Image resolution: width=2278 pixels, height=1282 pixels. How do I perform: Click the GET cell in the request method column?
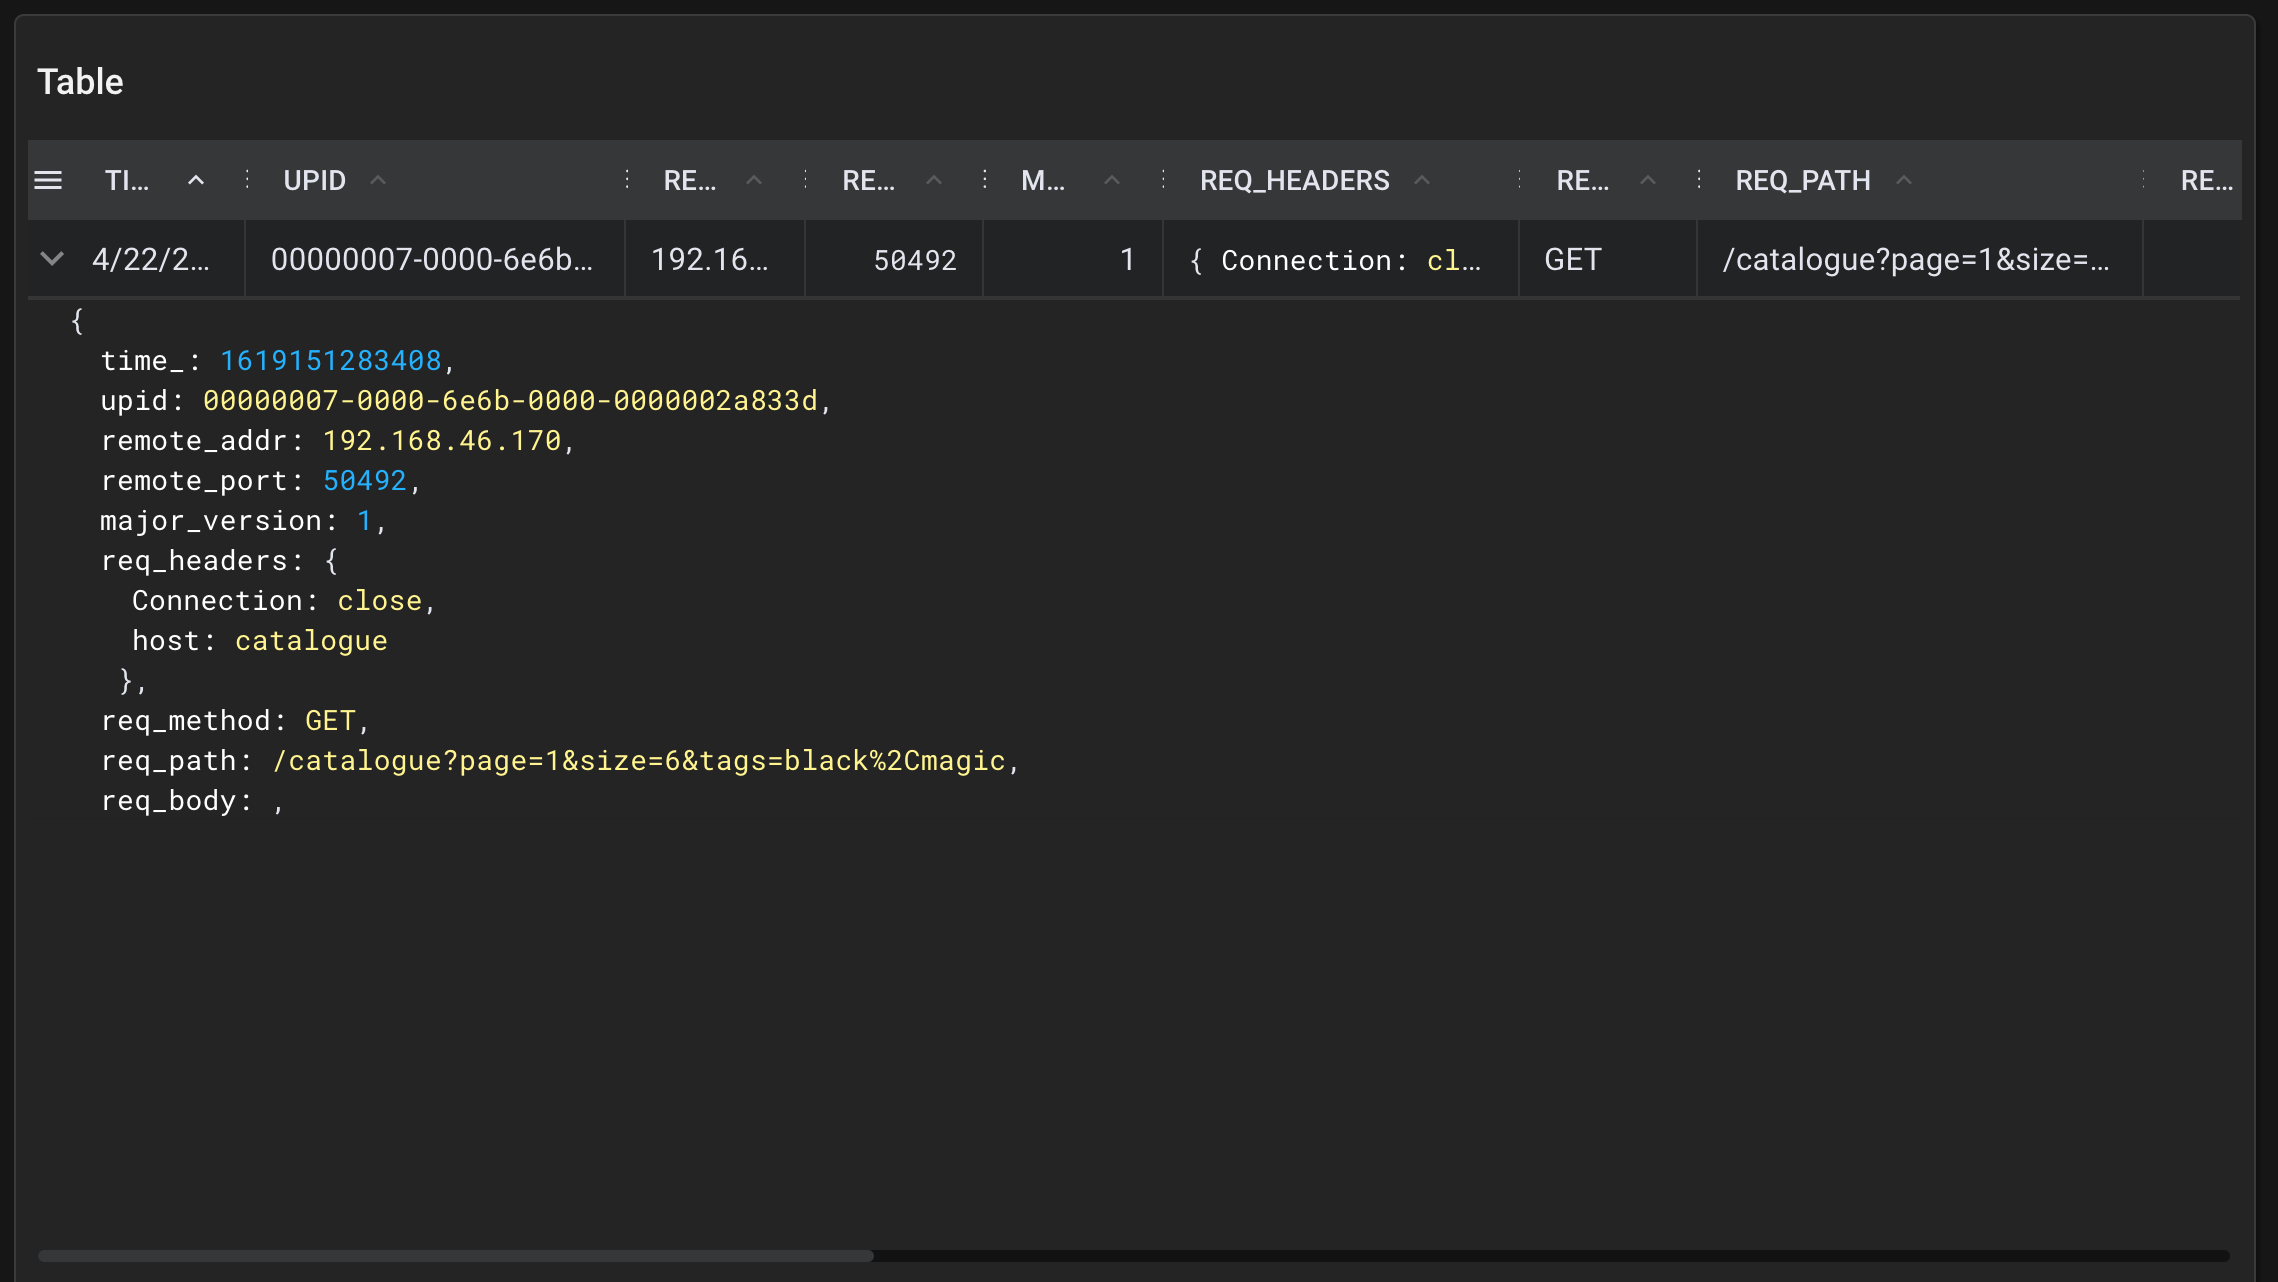click(x=1571, y=259)
